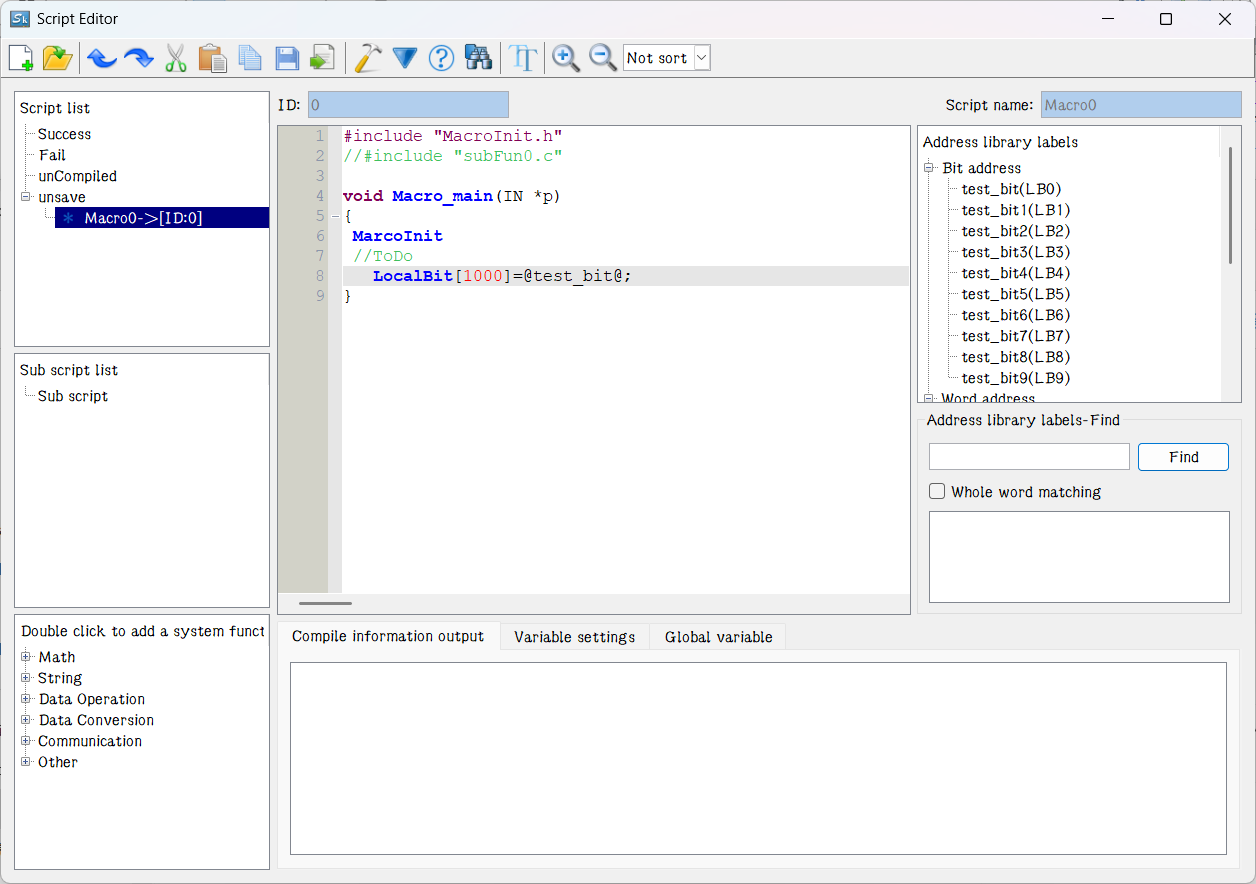Change font with the TT icon
The height and width of the screenshot is (884, 1256).
click(523, 58)
